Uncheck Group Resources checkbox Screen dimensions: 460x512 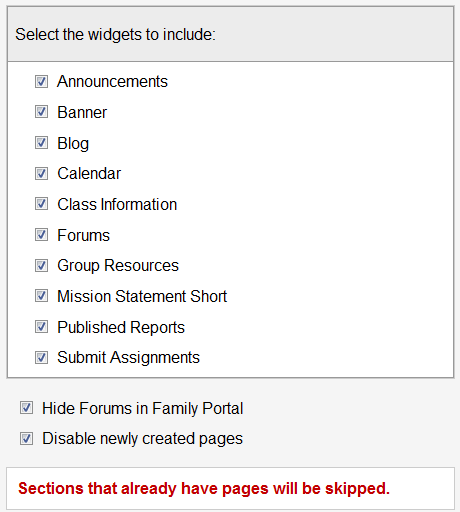tap(41, 266)
